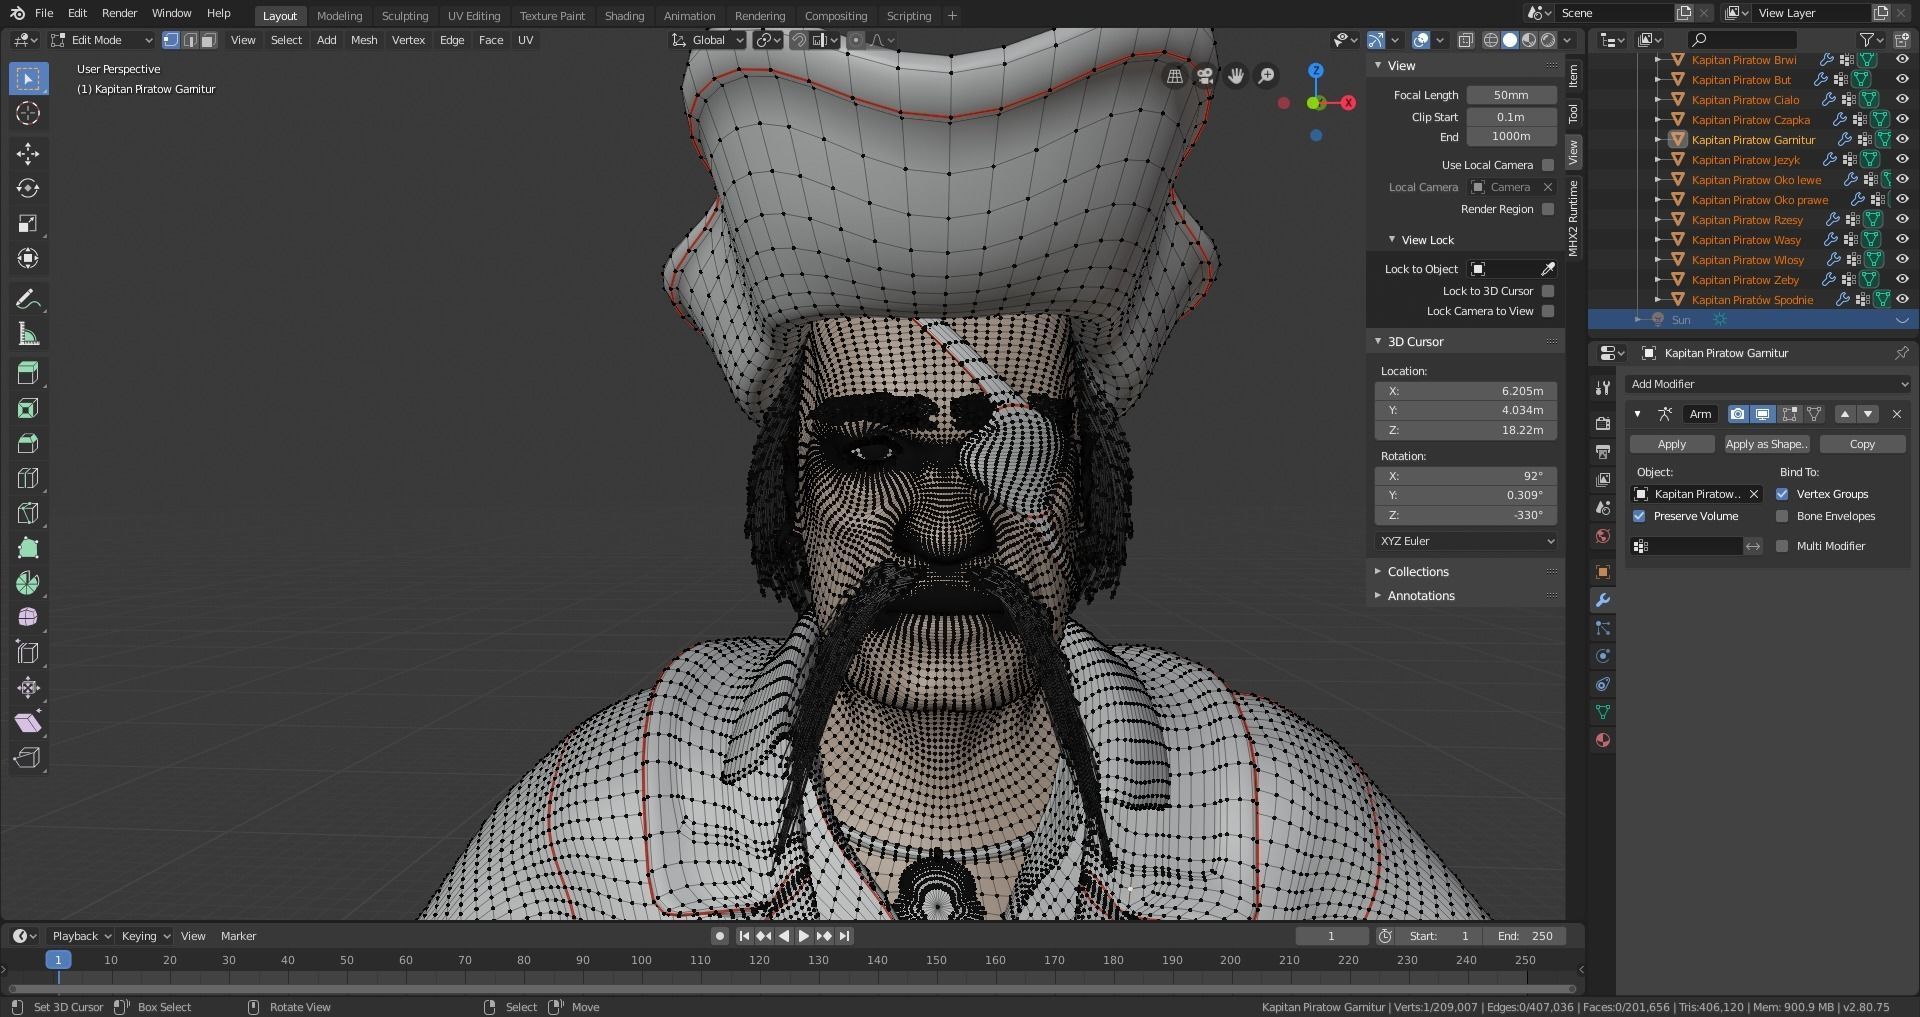Toggle camera view icon in viewport

1205,76
